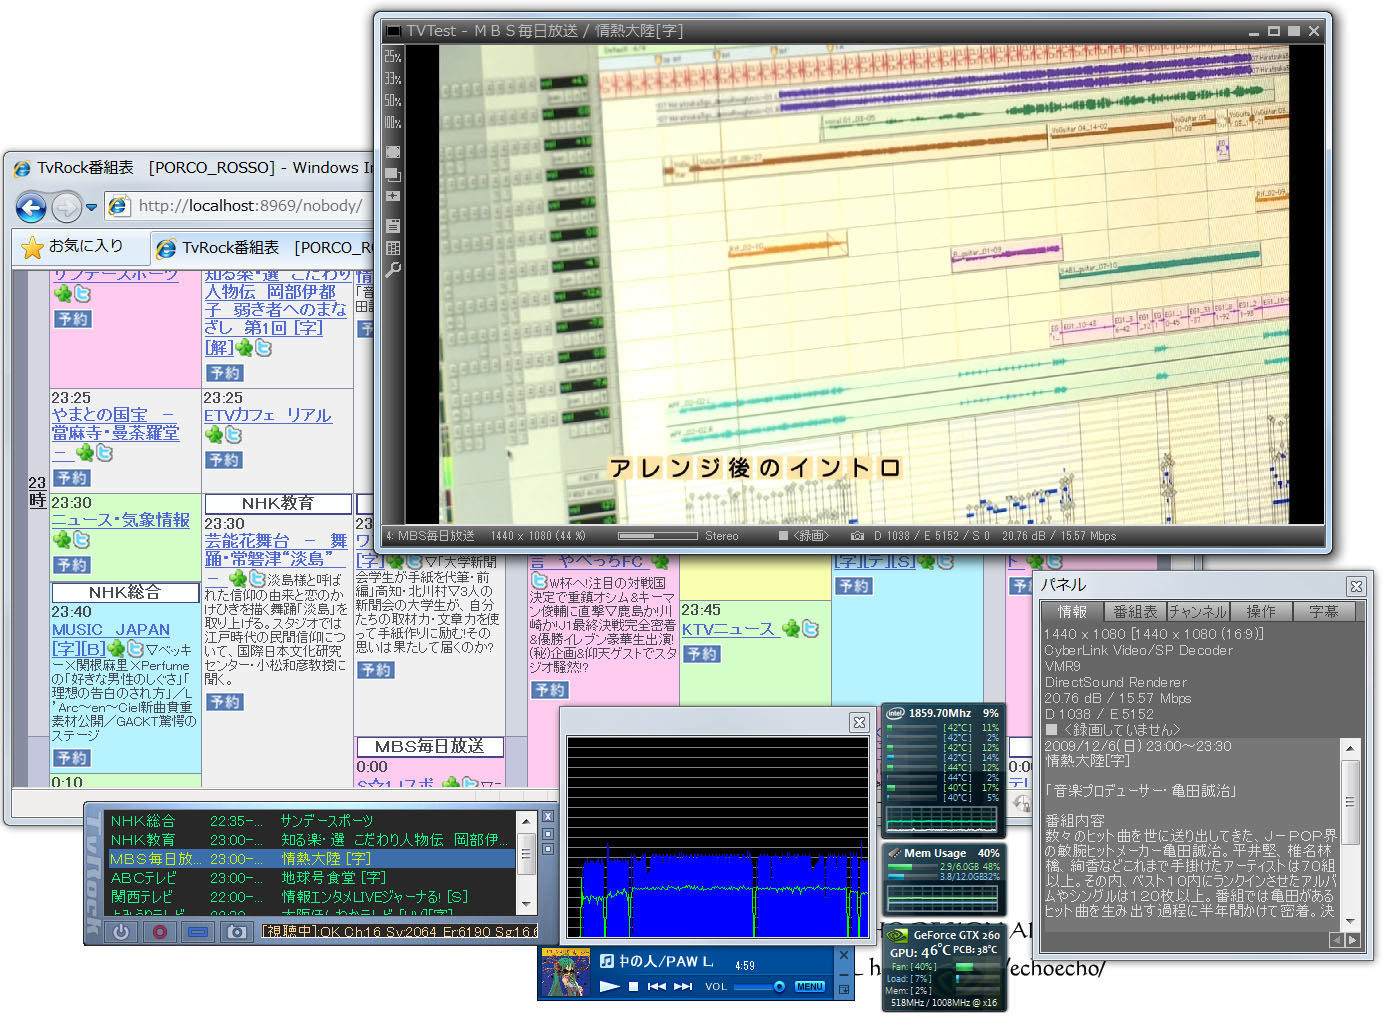This screenshot has width=1386, height=1020.
Task: Open the favorites star お気に入り
Action: coord(73,246)
